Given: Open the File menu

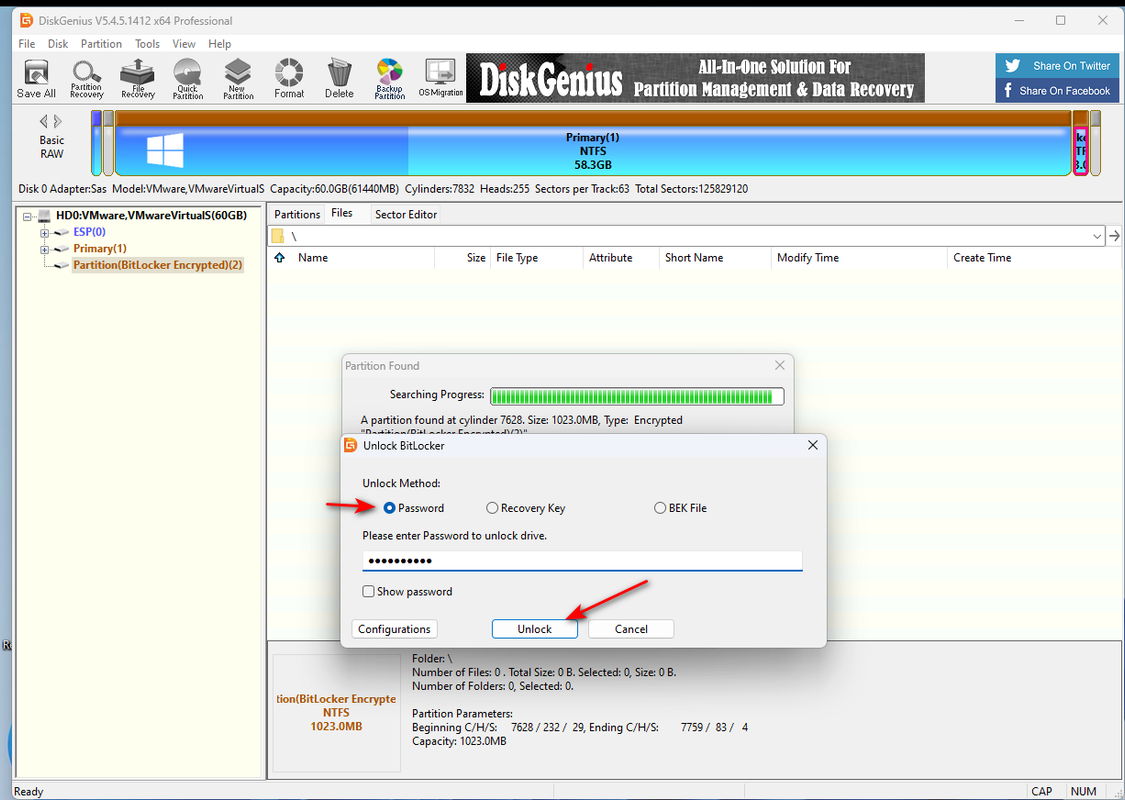Looking at the screenshot, I should (27, 44).
